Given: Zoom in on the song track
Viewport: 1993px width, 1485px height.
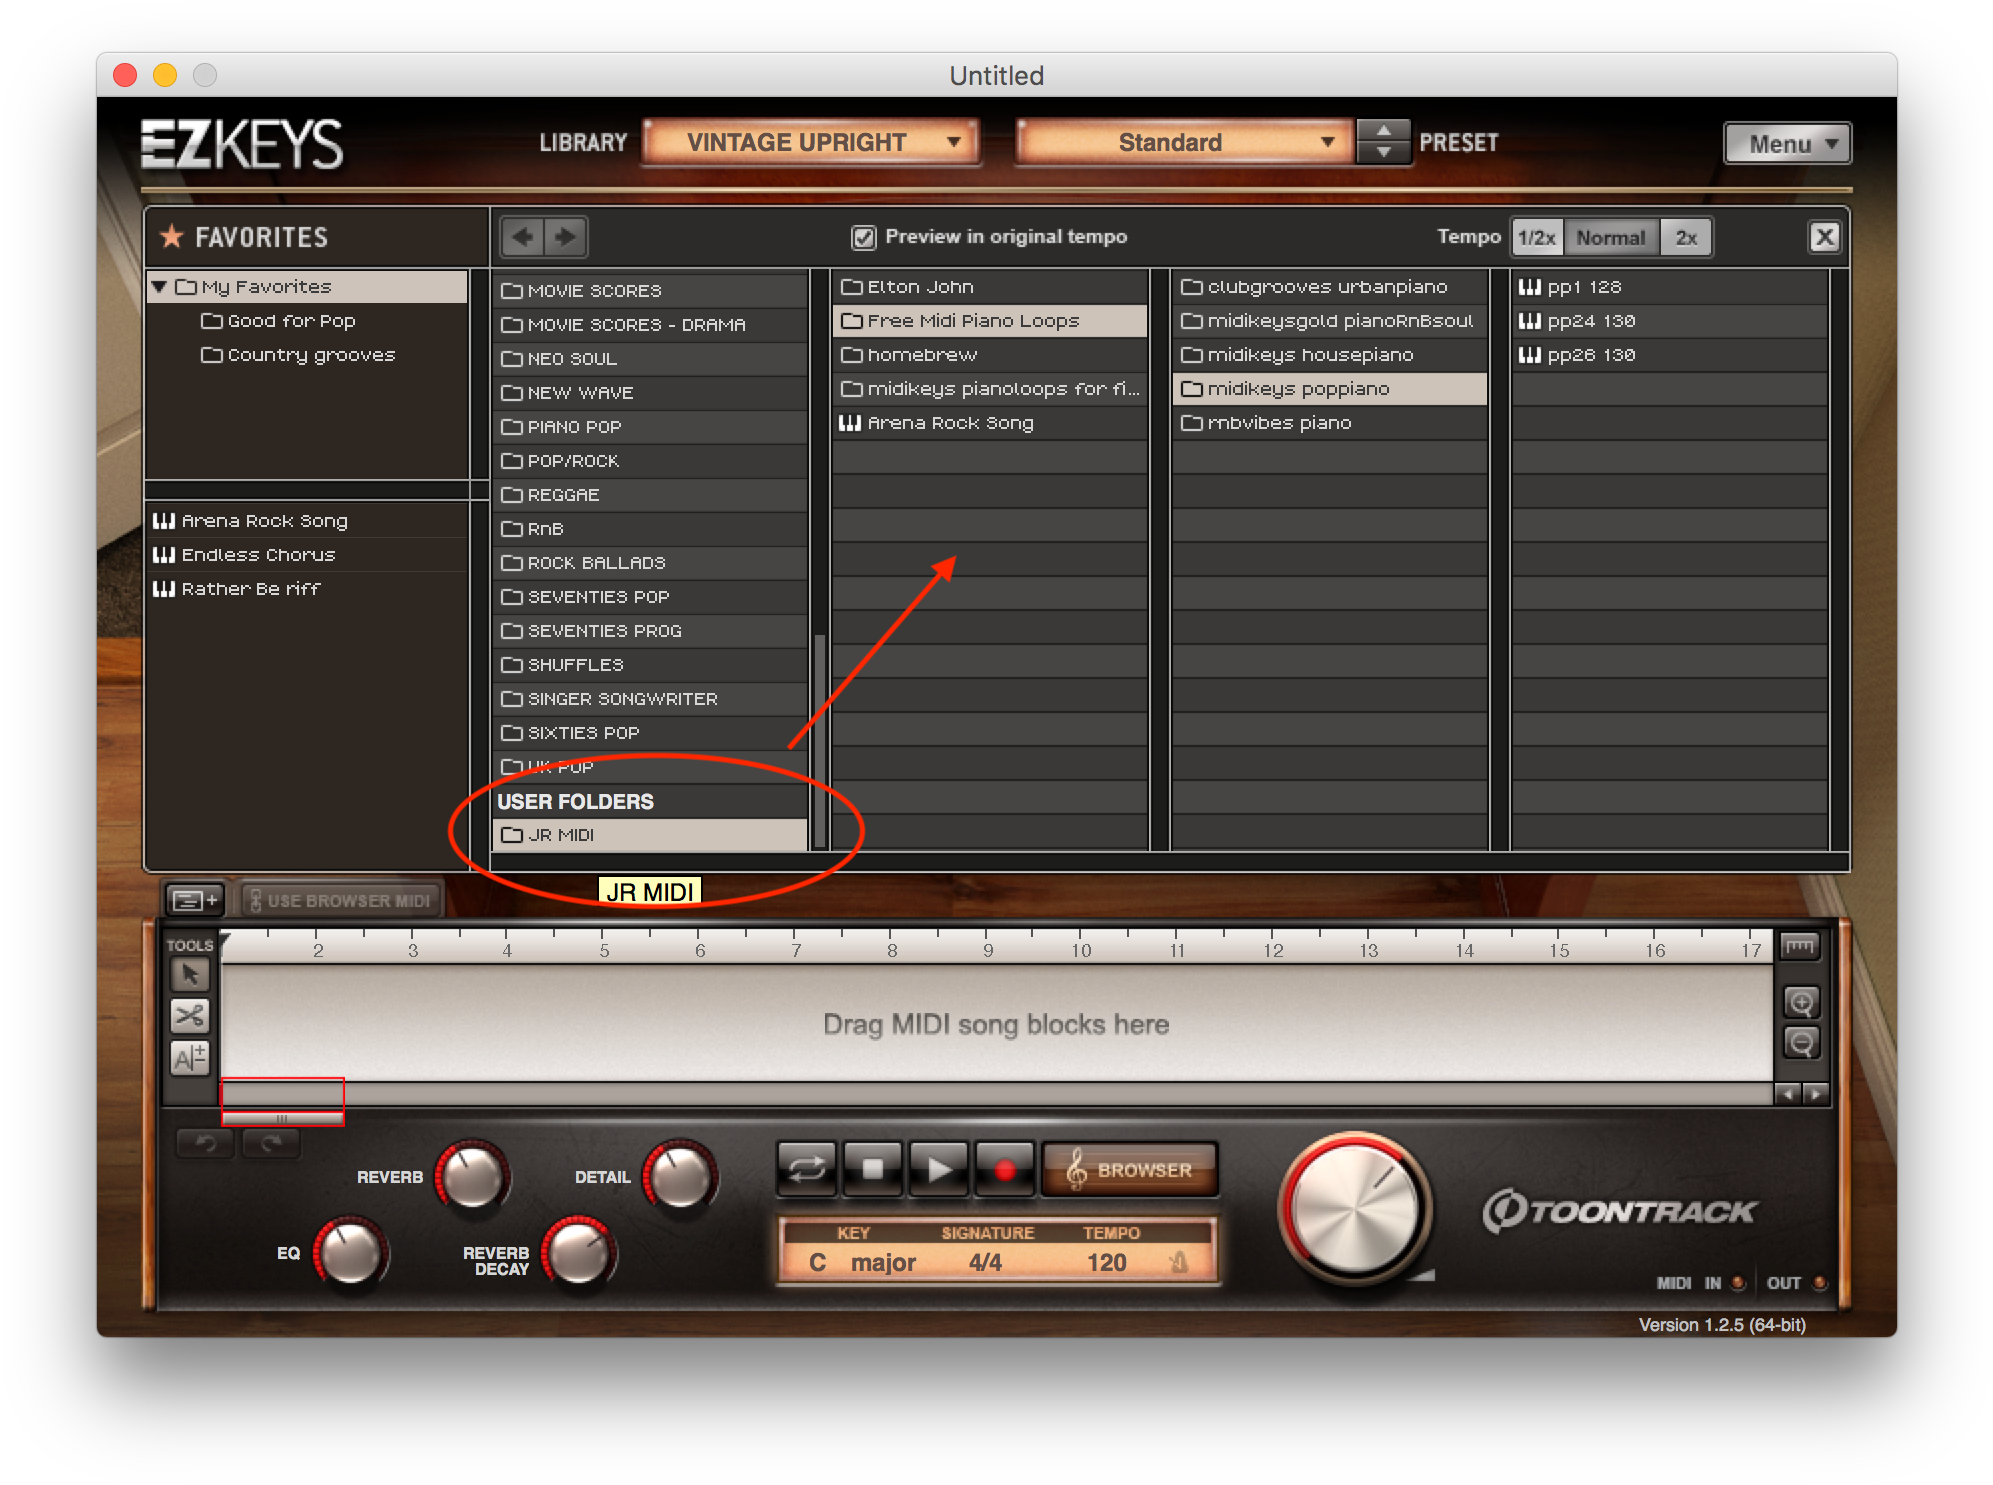Looking at the screenshot, I should click(x=1801, y=1002).
